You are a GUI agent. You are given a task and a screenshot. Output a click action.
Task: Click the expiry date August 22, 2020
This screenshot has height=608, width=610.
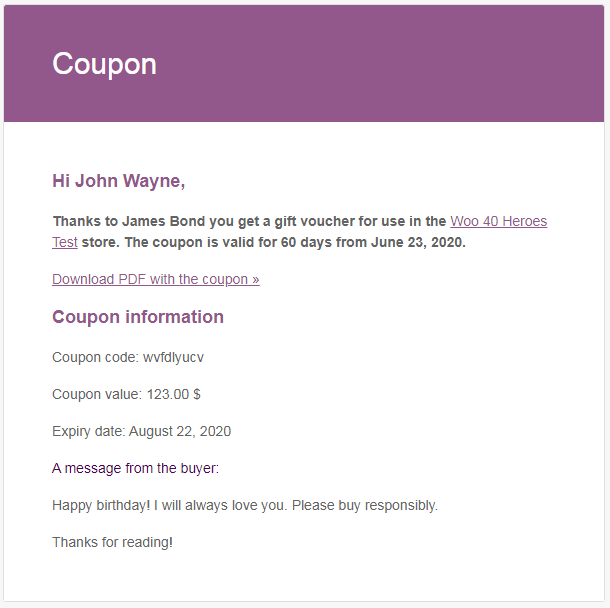click(x=180, y=431)
